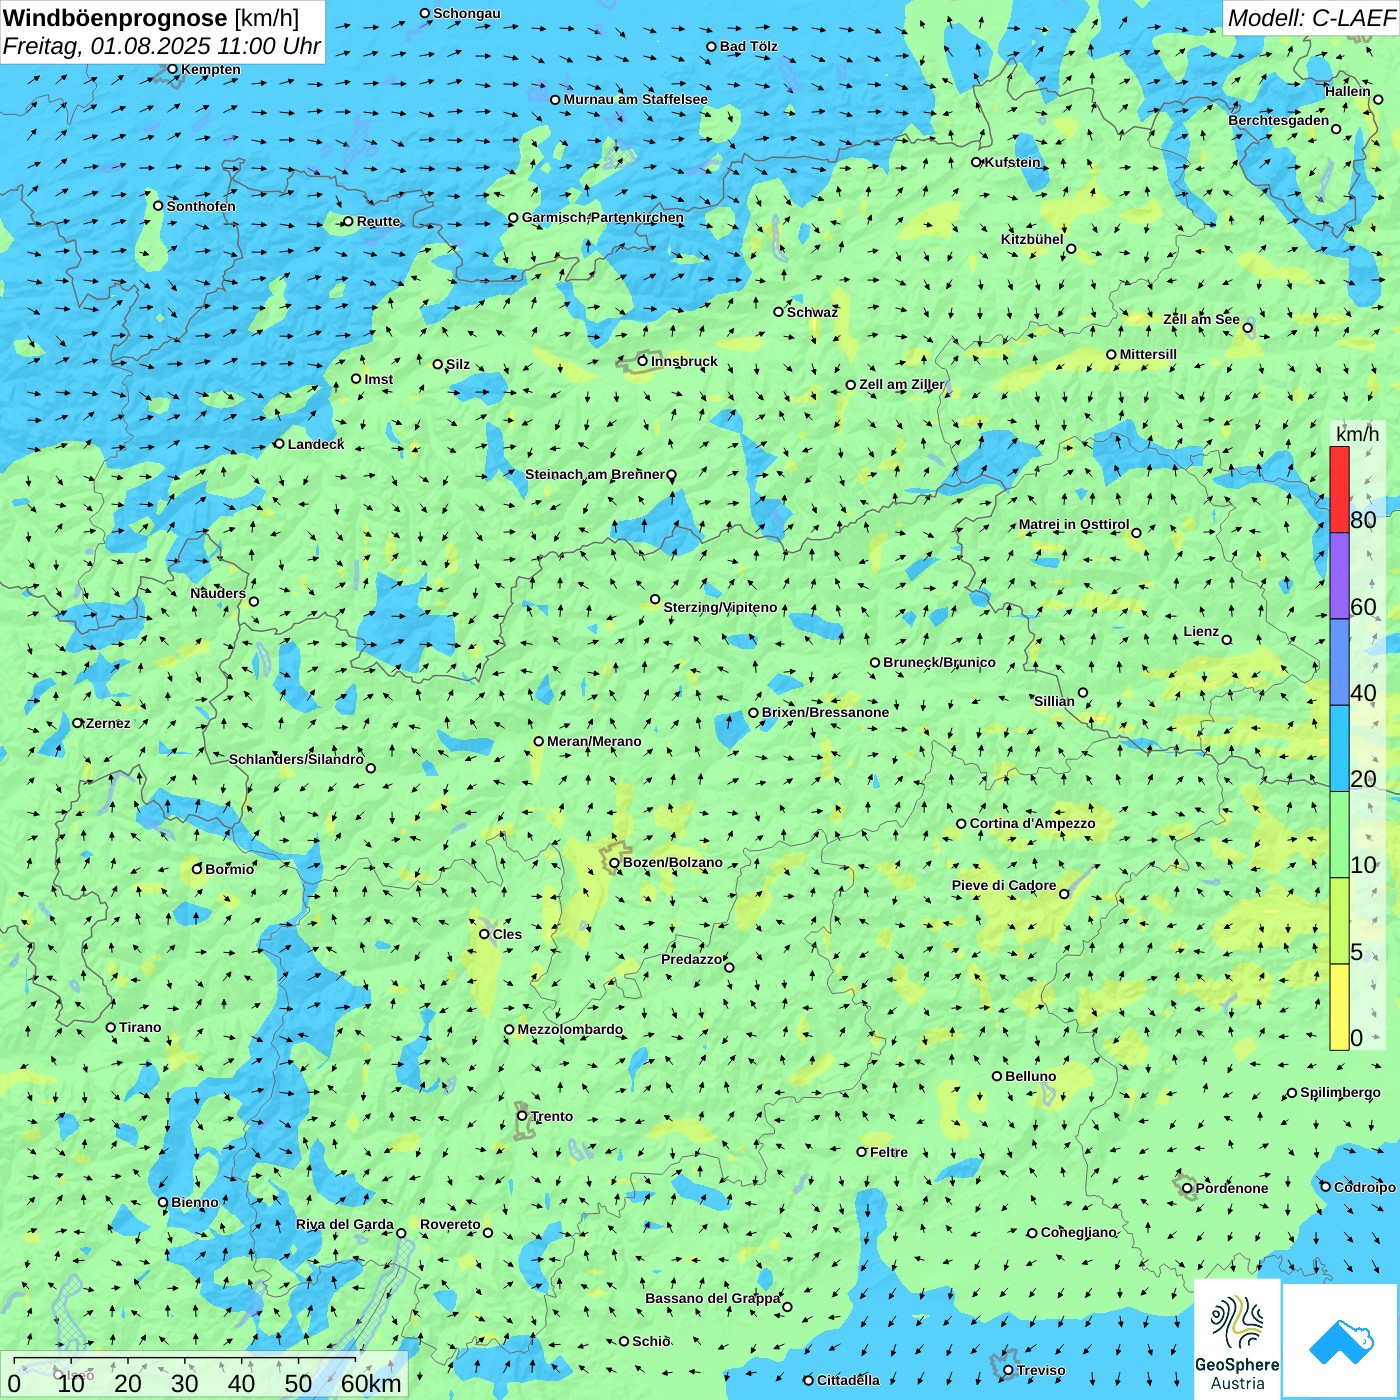The image size is (1400, 1400).
Task: Click the Cles city label
Action: [x=507, y=934]
